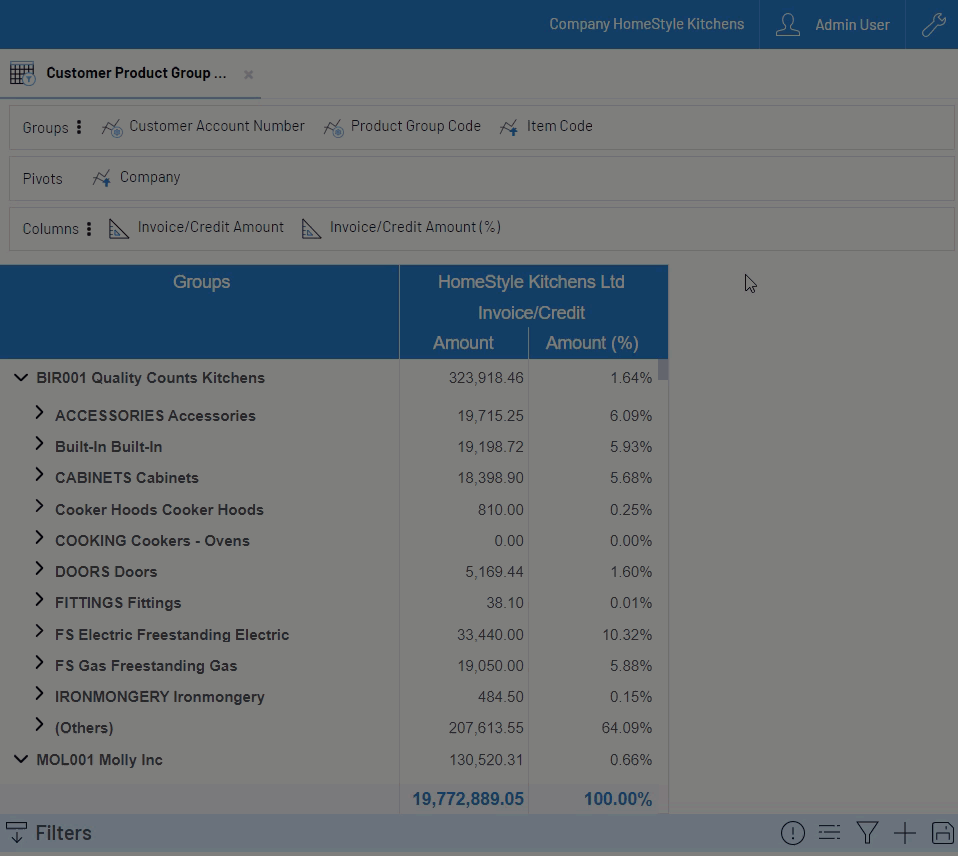Viewport: 958px width, 856px height.
Task: Select the Customer Product Group tab
Action: point(135,73)
